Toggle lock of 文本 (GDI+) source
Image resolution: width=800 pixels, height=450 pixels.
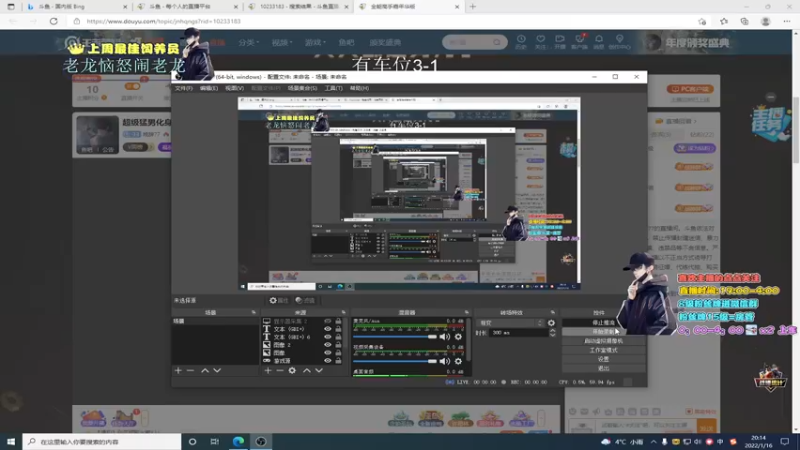point(338,329)
